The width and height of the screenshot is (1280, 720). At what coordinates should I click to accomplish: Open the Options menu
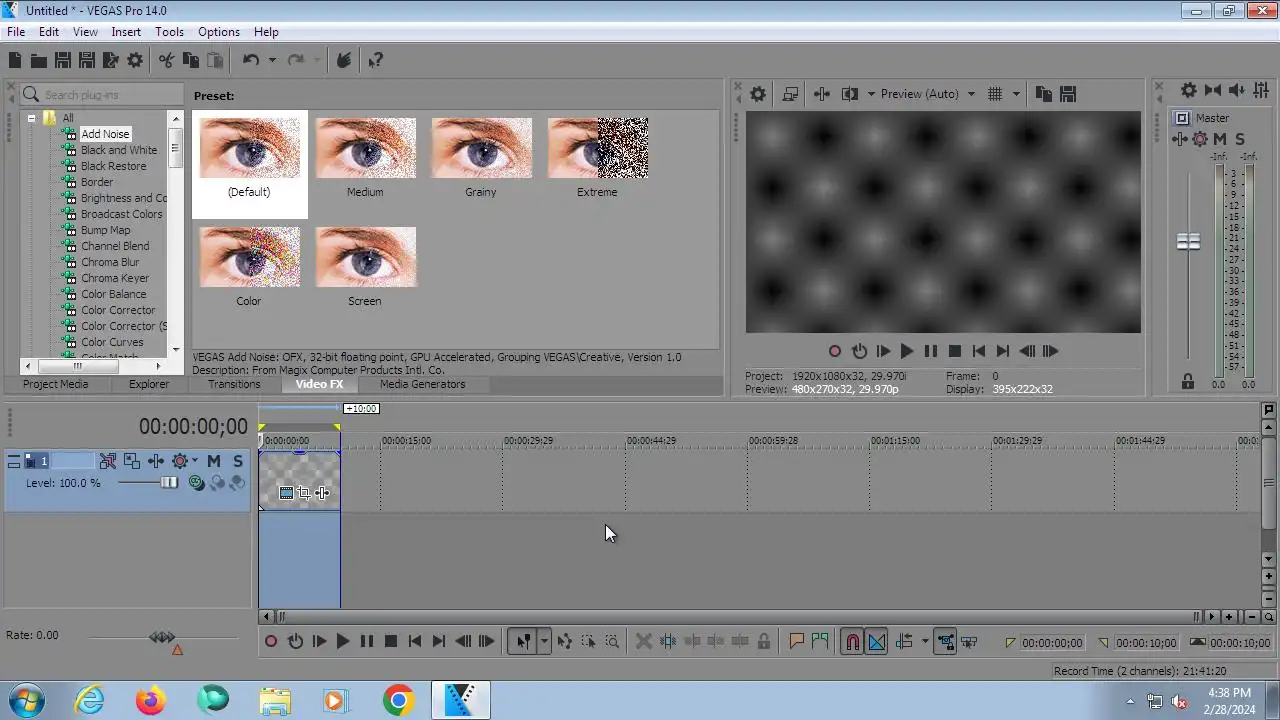tap(218, 32)
